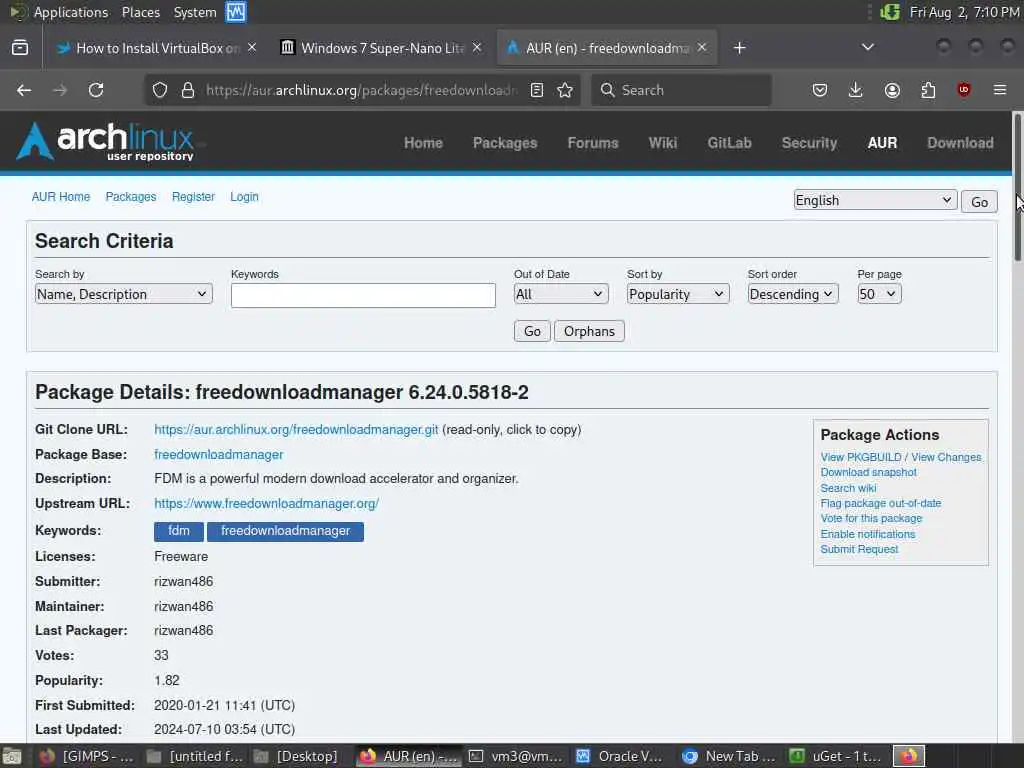Viewport: 1024px width, 768px height.
Task: Click Download snapshot link
Action: pyautogui.click(x=869, y=472)
